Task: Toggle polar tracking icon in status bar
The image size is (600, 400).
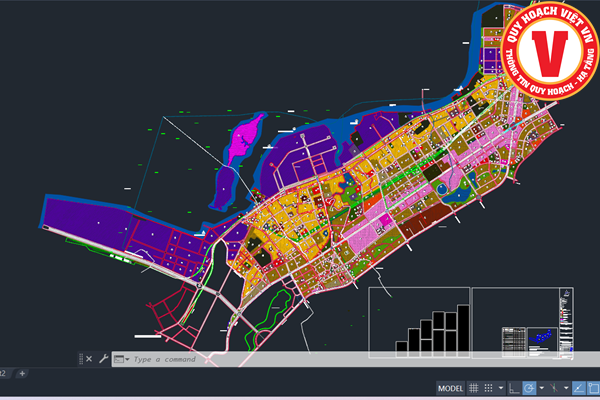Action: [x=529, y=388]
